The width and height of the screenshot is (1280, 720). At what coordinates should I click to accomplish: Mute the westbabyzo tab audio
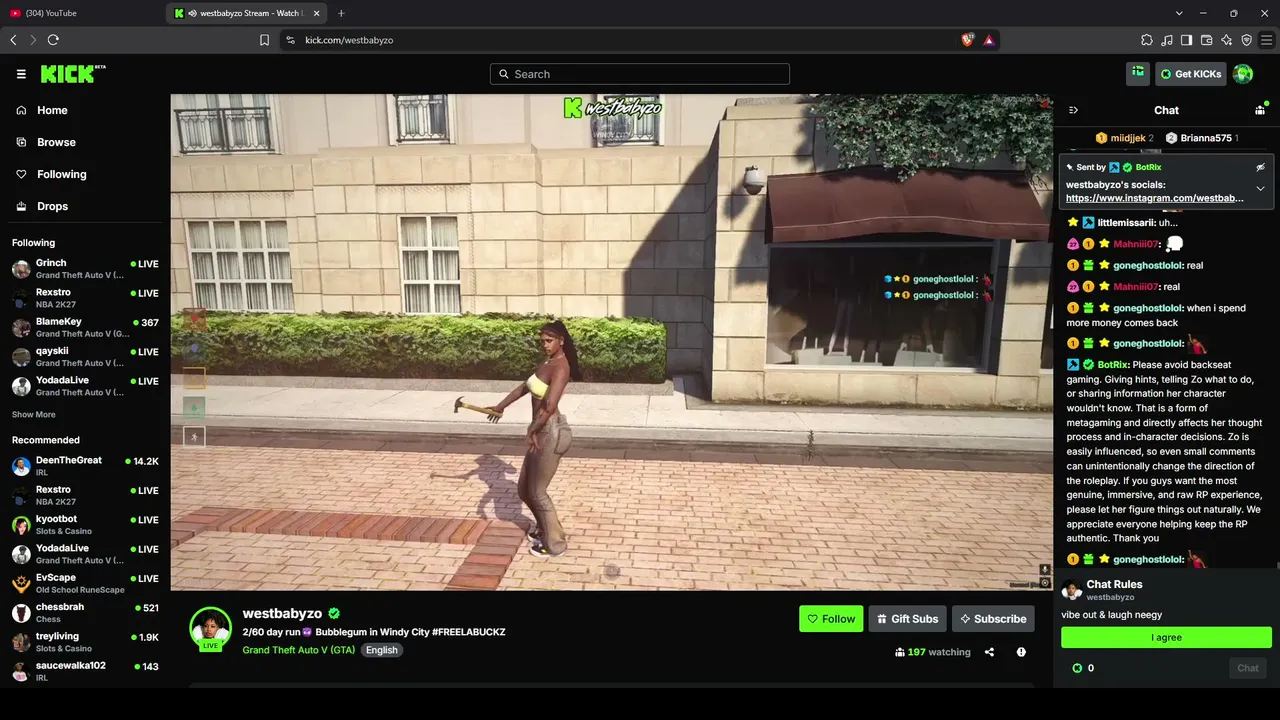pyautogui.click(x=192, y=13)
